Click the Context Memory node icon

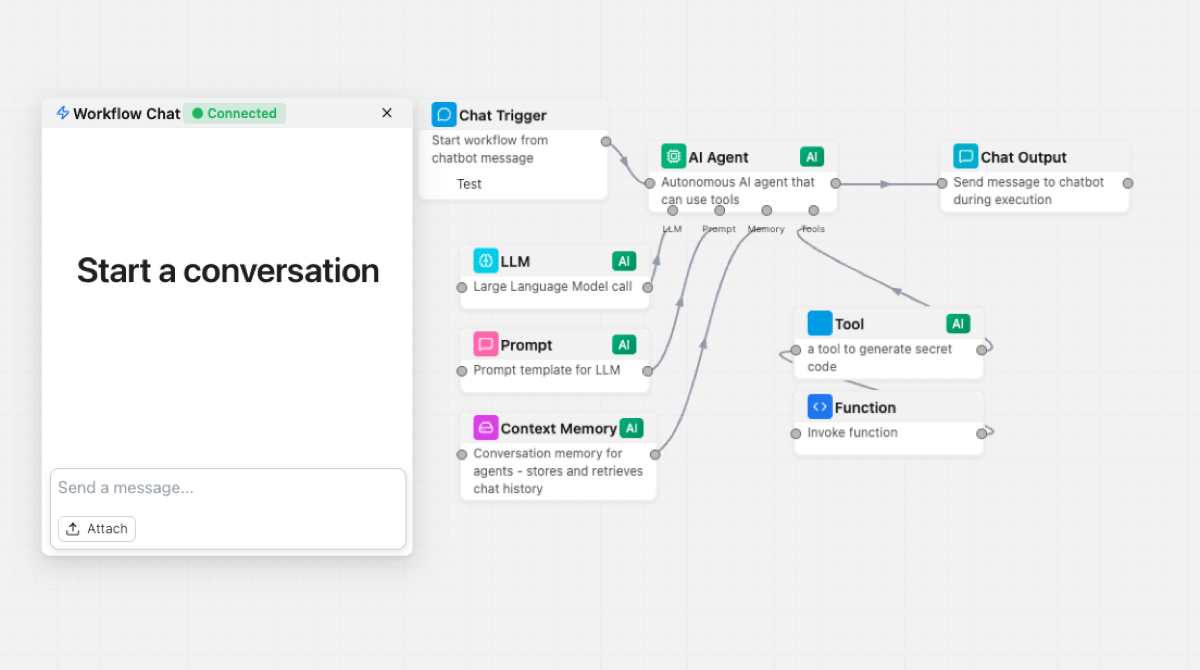coord(486,427)
